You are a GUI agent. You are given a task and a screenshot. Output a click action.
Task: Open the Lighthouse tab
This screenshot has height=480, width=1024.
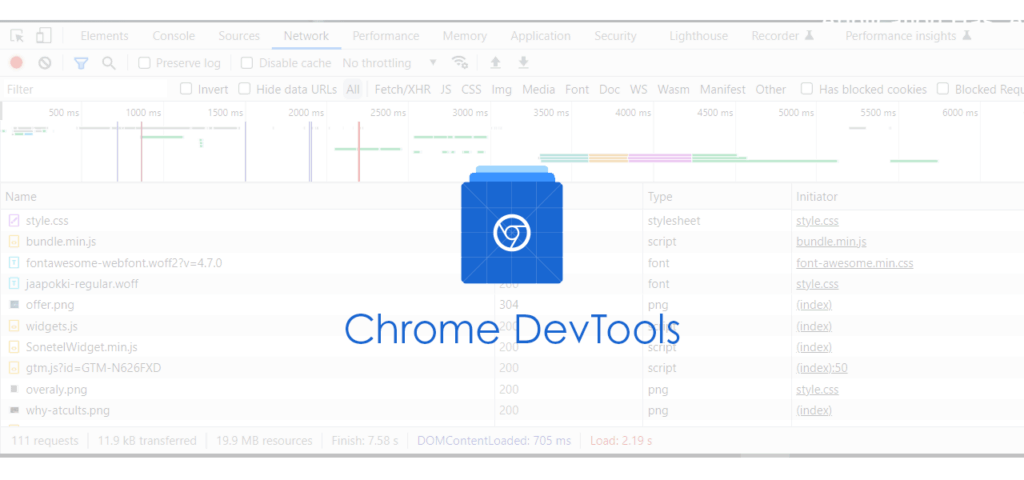(698, 36)
